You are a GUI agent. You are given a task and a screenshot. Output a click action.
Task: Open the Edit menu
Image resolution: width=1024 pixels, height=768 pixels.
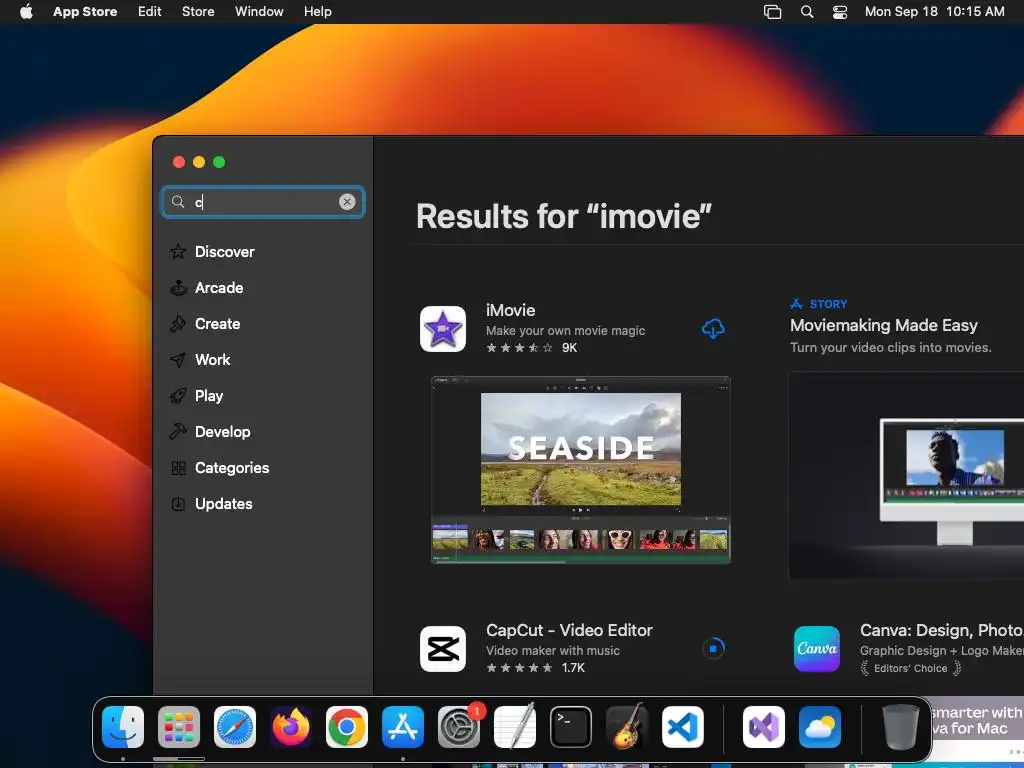150,12
